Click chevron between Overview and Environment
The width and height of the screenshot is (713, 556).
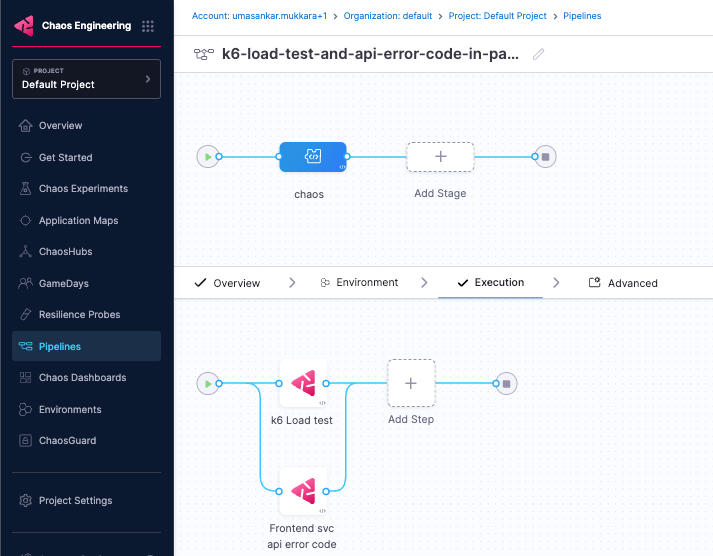tap(292, 283)
